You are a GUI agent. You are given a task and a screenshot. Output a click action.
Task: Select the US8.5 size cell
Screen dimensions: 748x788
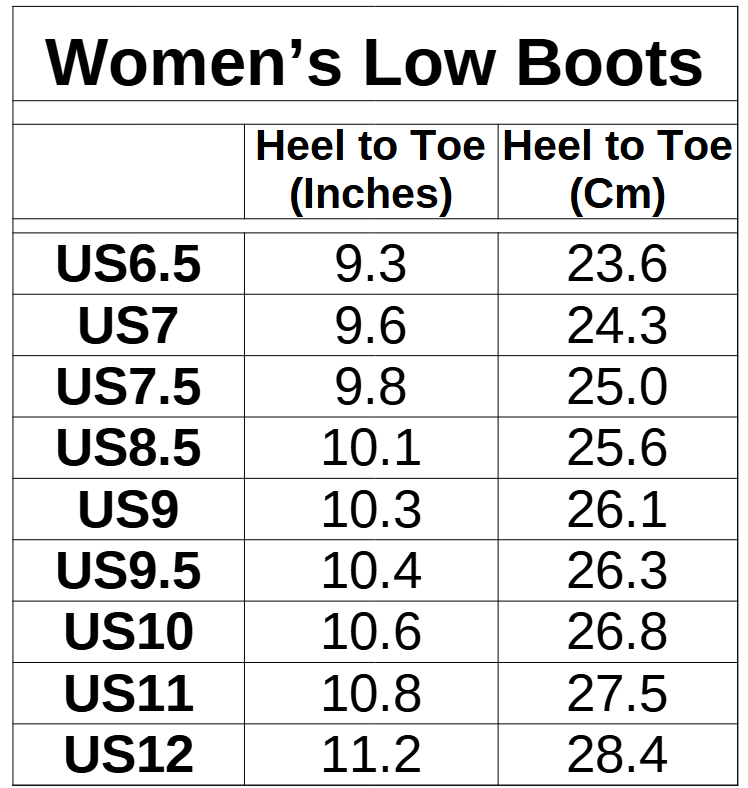point(128,449)
